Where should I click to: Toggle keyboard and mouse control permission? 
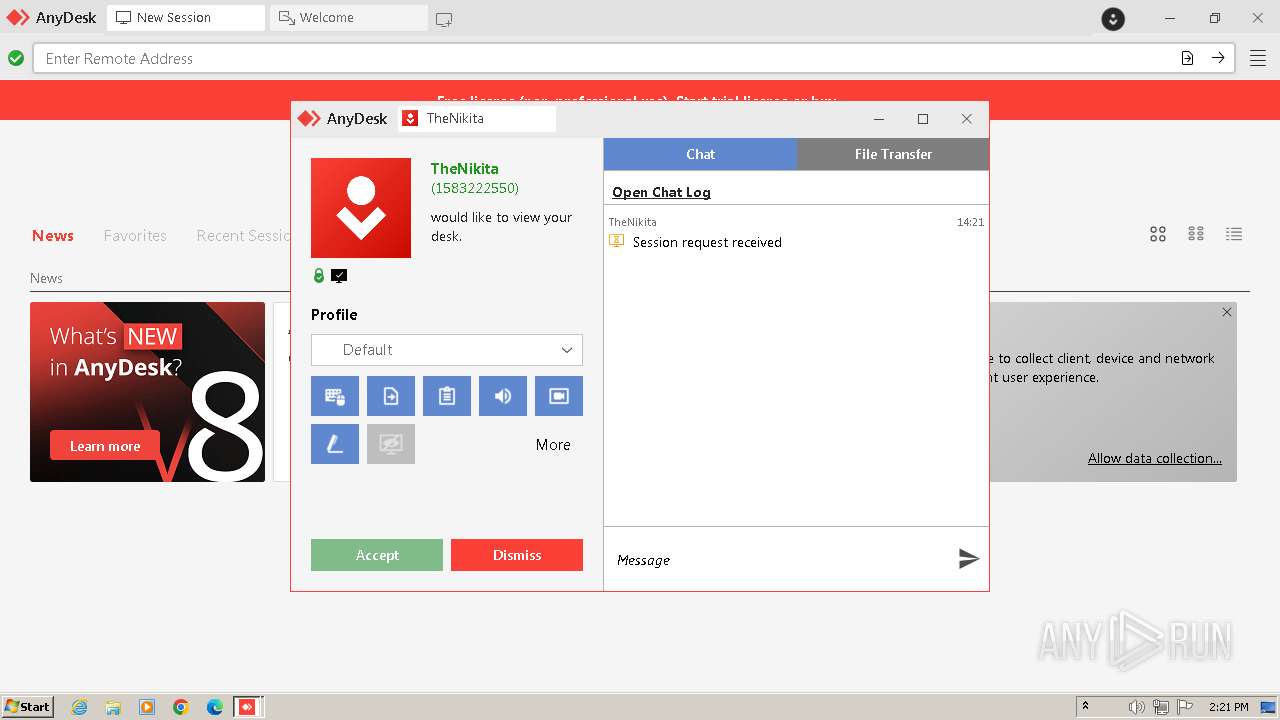335,396
